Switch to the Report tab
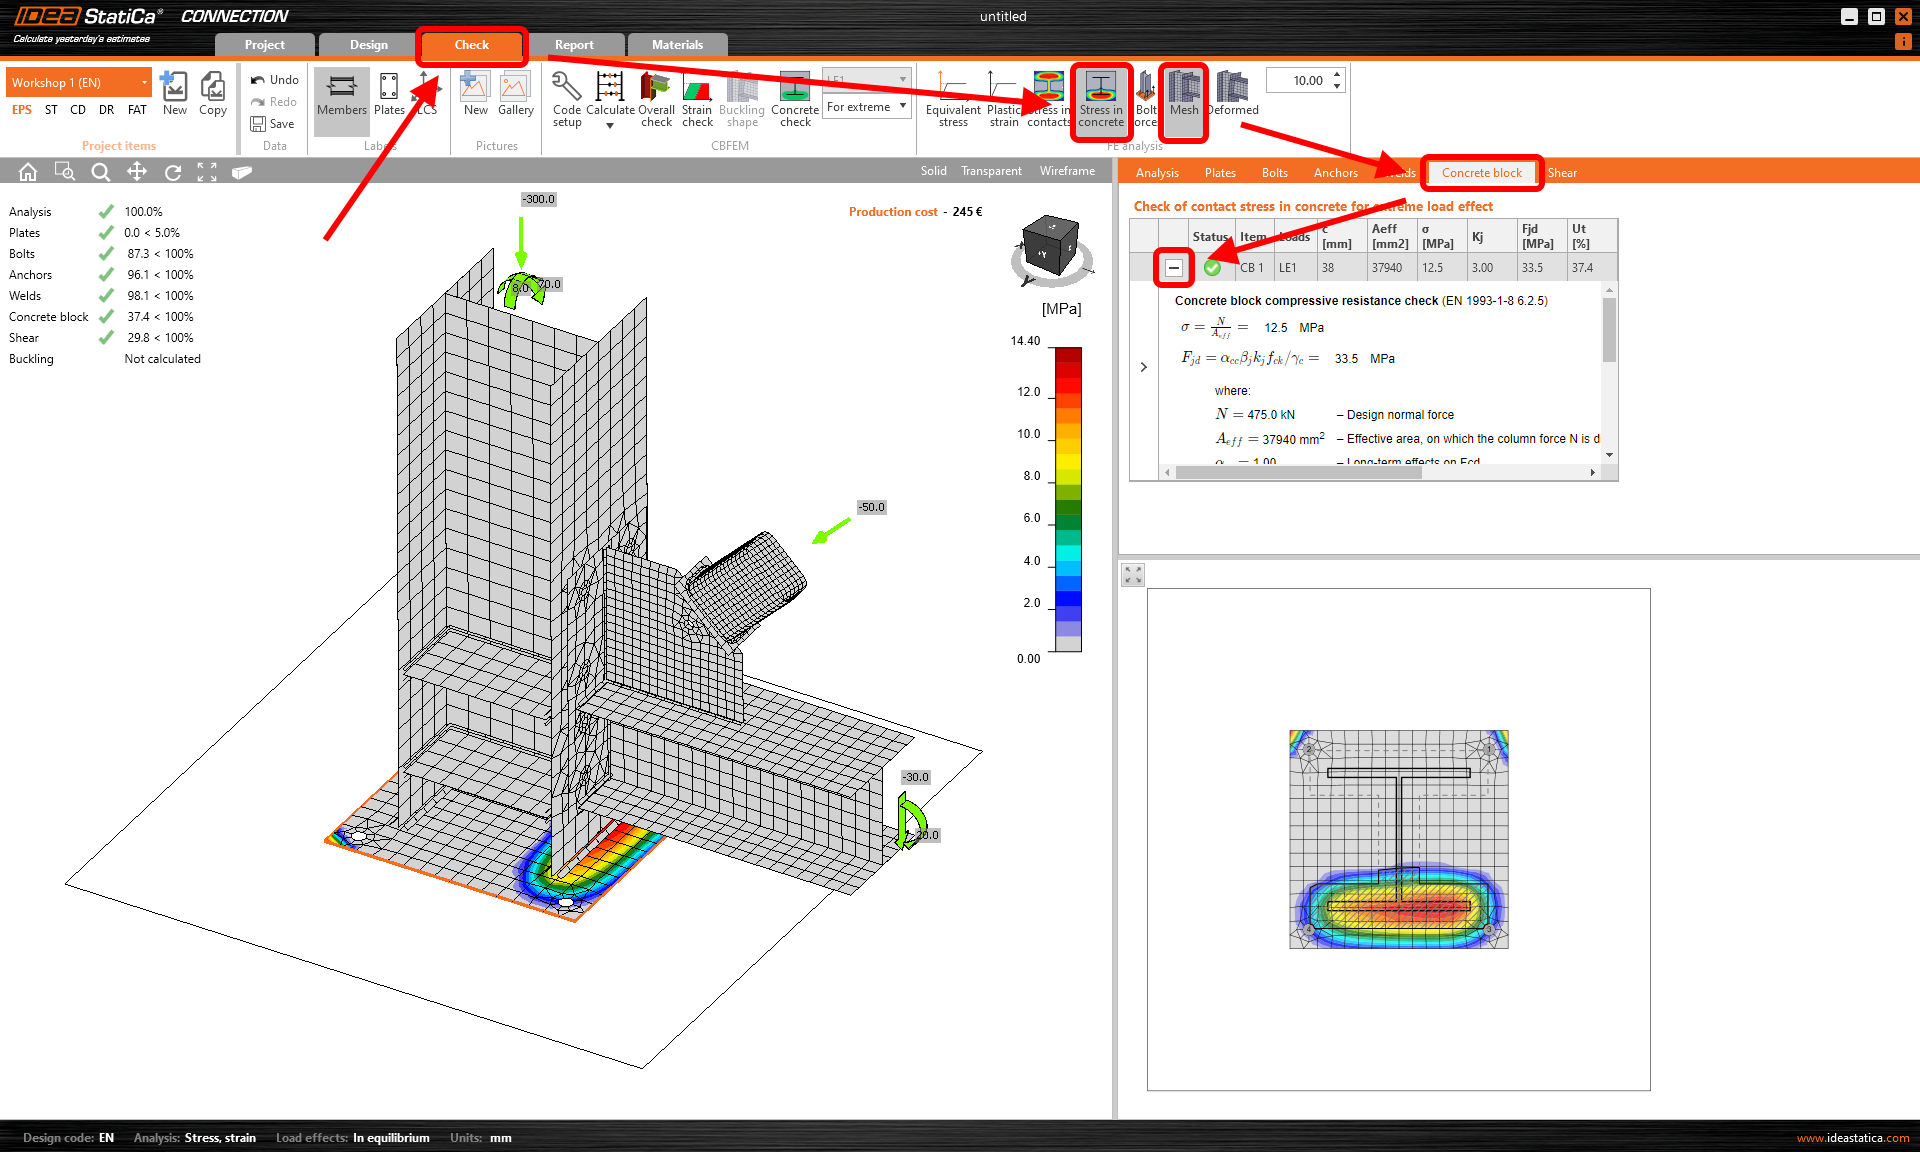This screenshot has height=1152, width=1920. pos(574,45)
